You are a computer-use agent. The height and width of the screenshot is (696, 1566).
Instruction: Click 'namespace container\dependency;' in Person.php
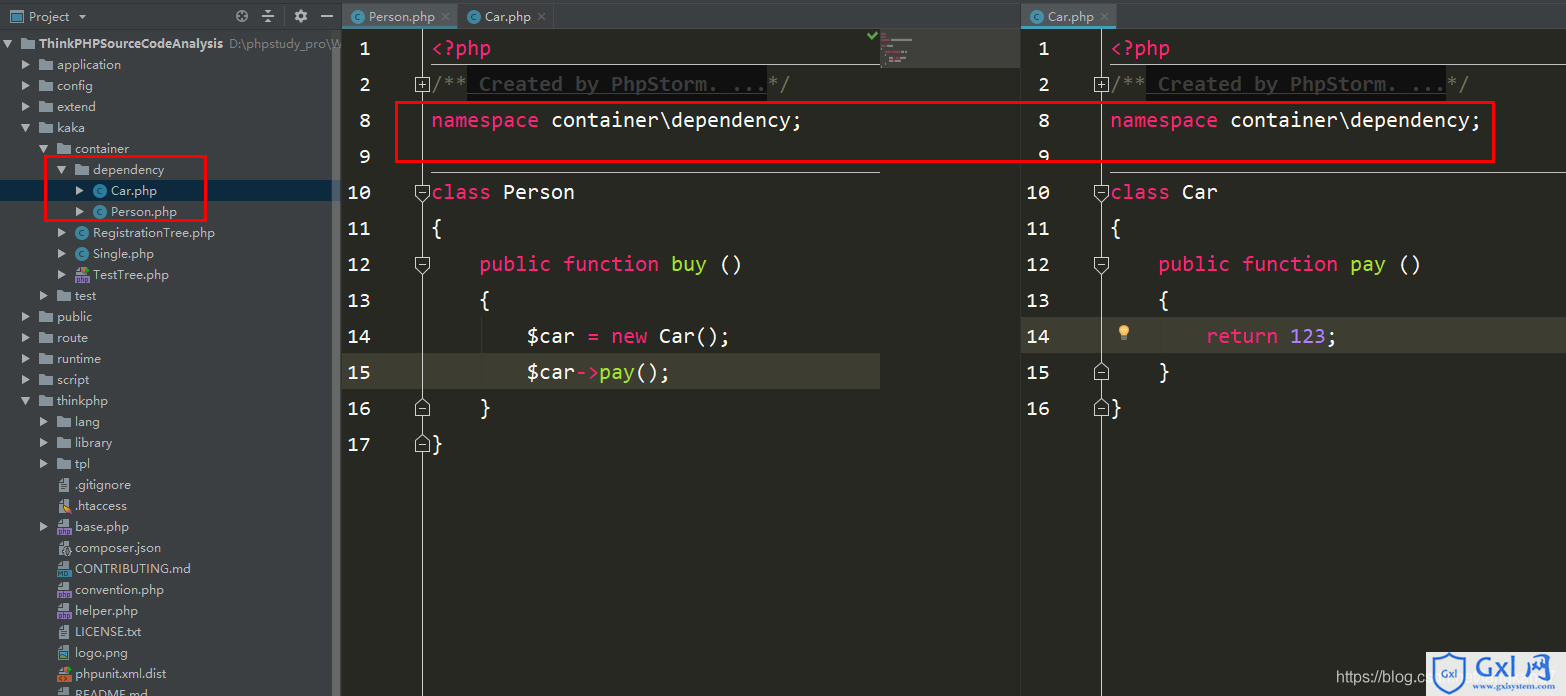point(616,121)
